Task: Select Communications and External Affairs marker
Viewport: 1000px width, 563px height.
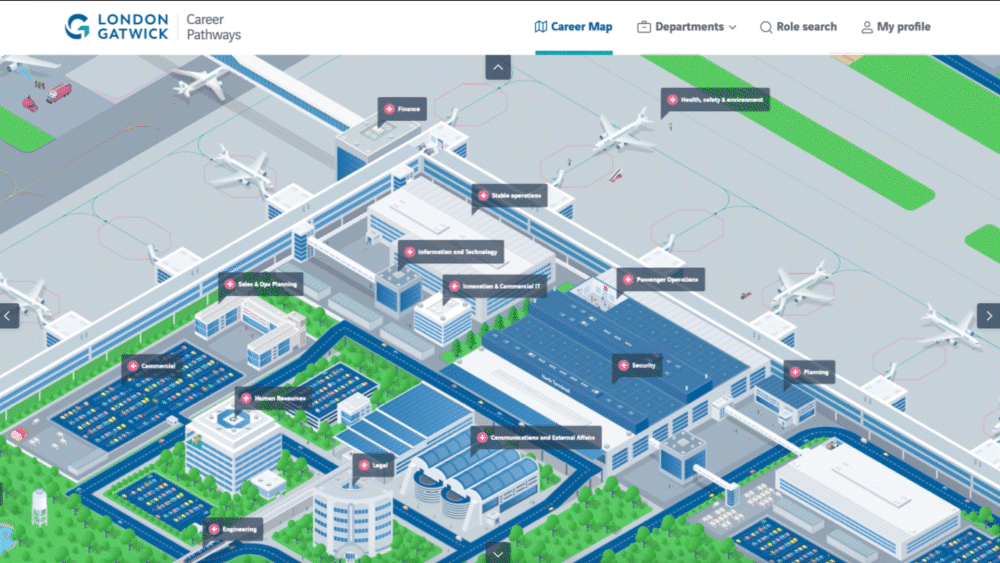Action: point(536,438)
